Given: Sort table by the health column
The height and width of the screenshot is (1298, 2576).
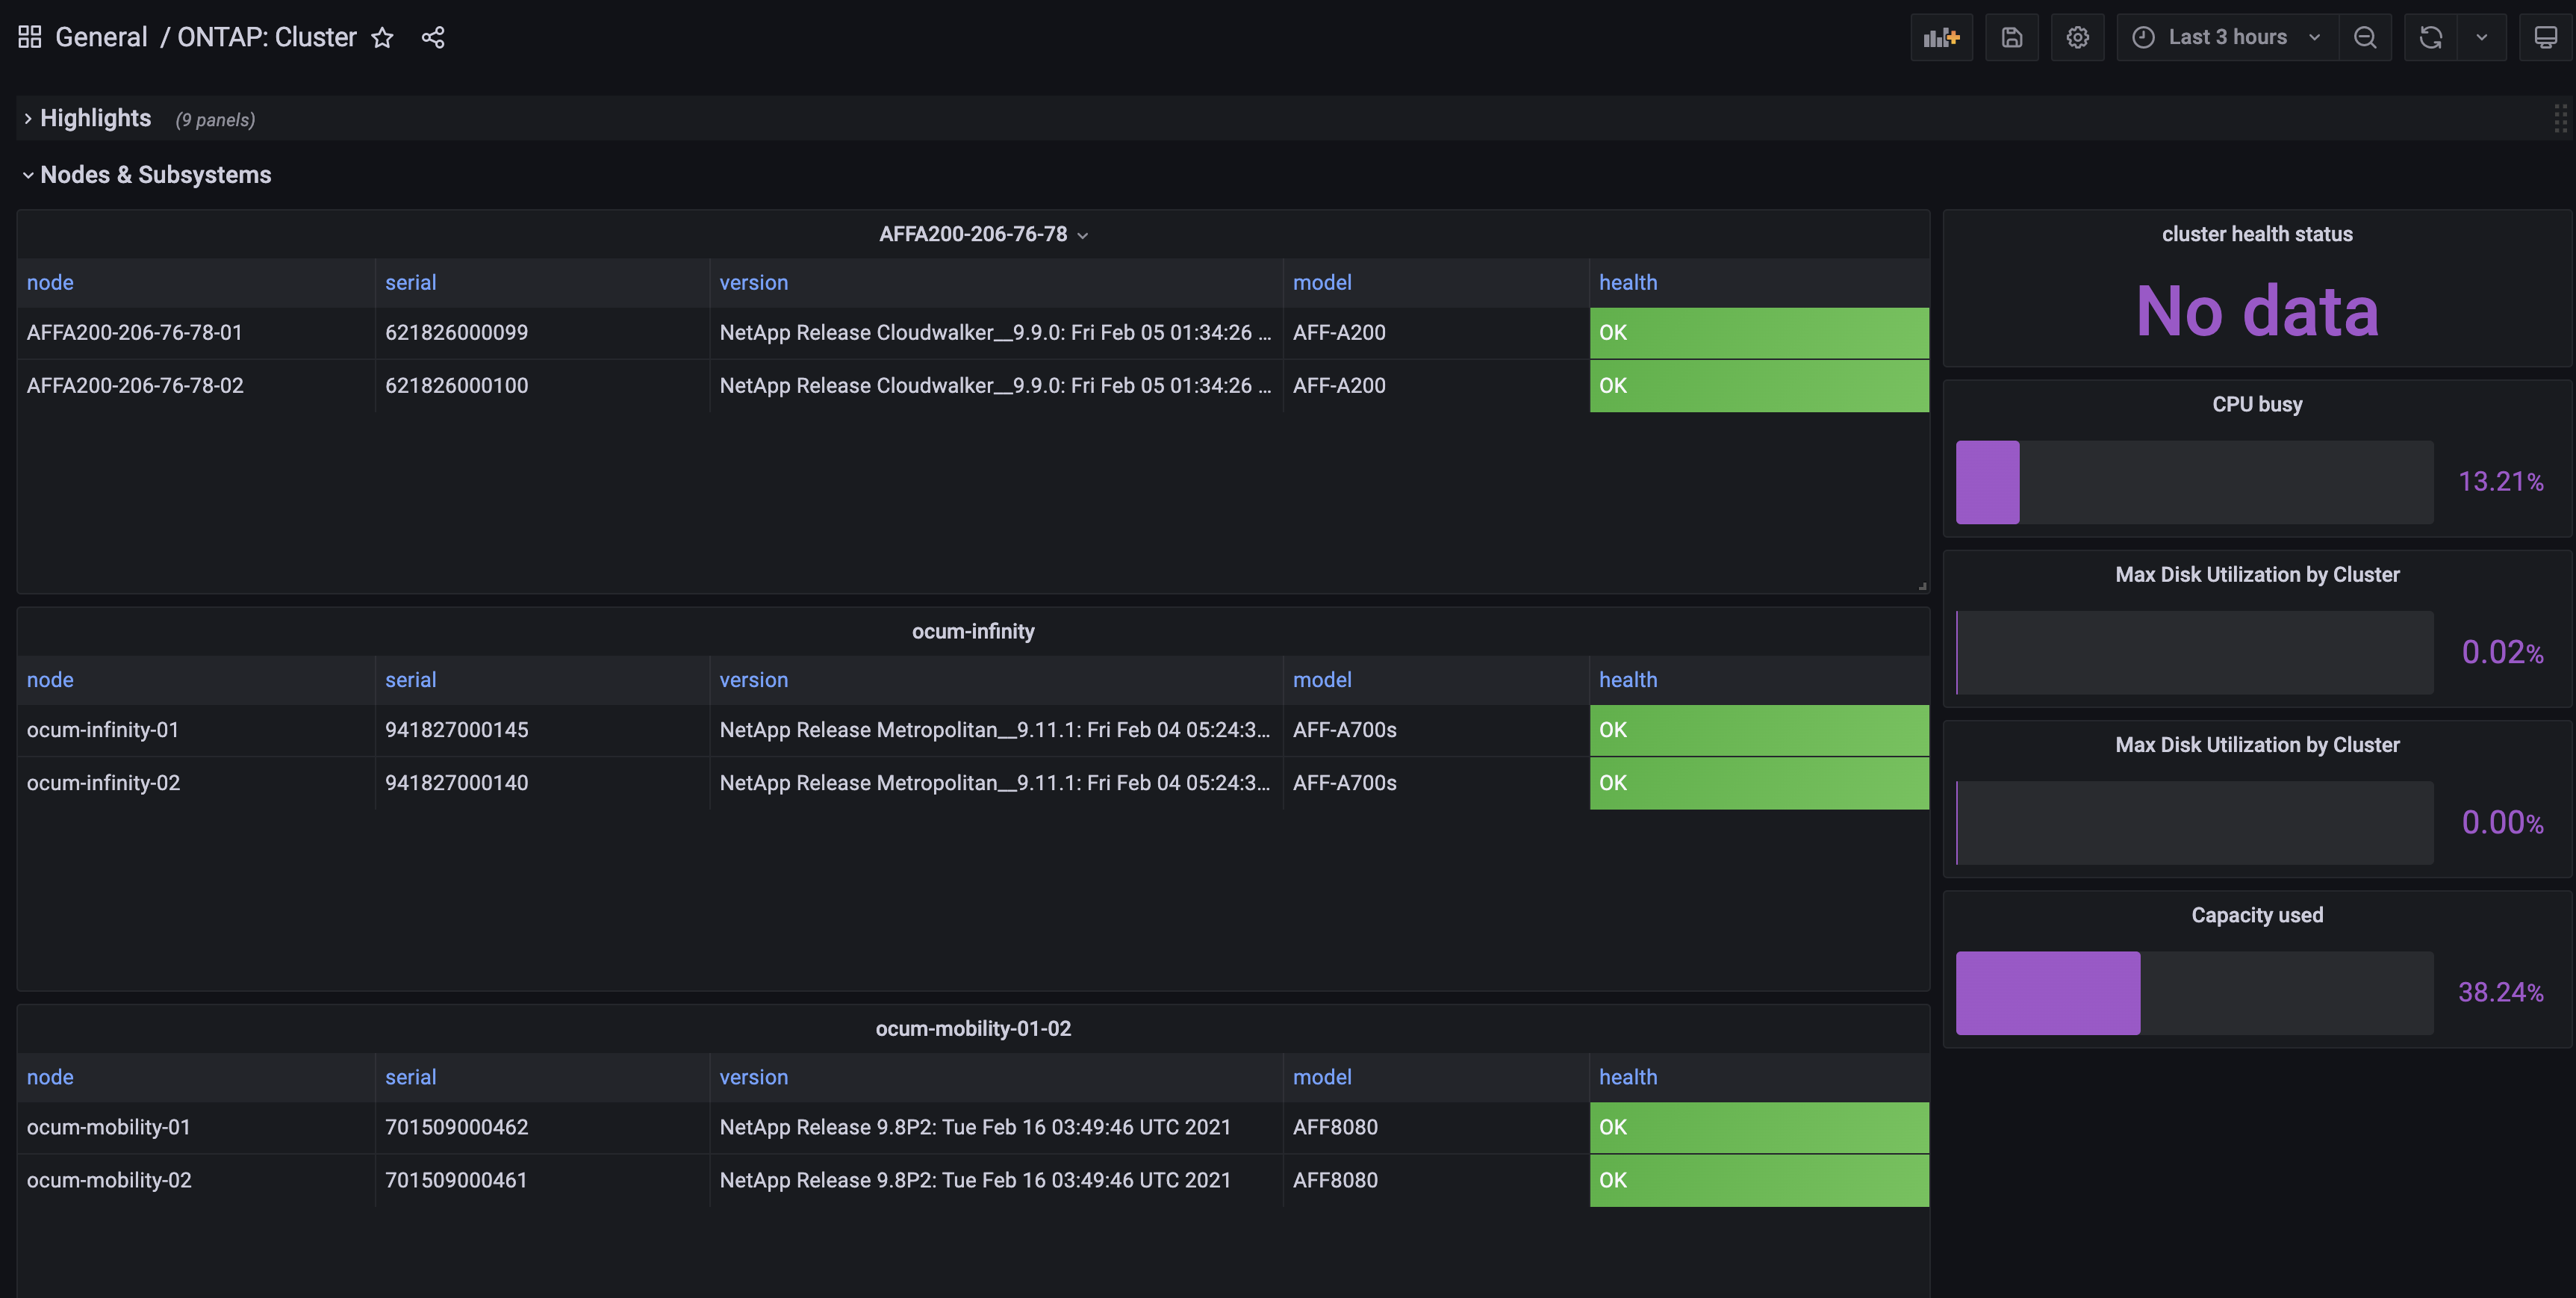Looking at the screenshot, I should 1628,282.
